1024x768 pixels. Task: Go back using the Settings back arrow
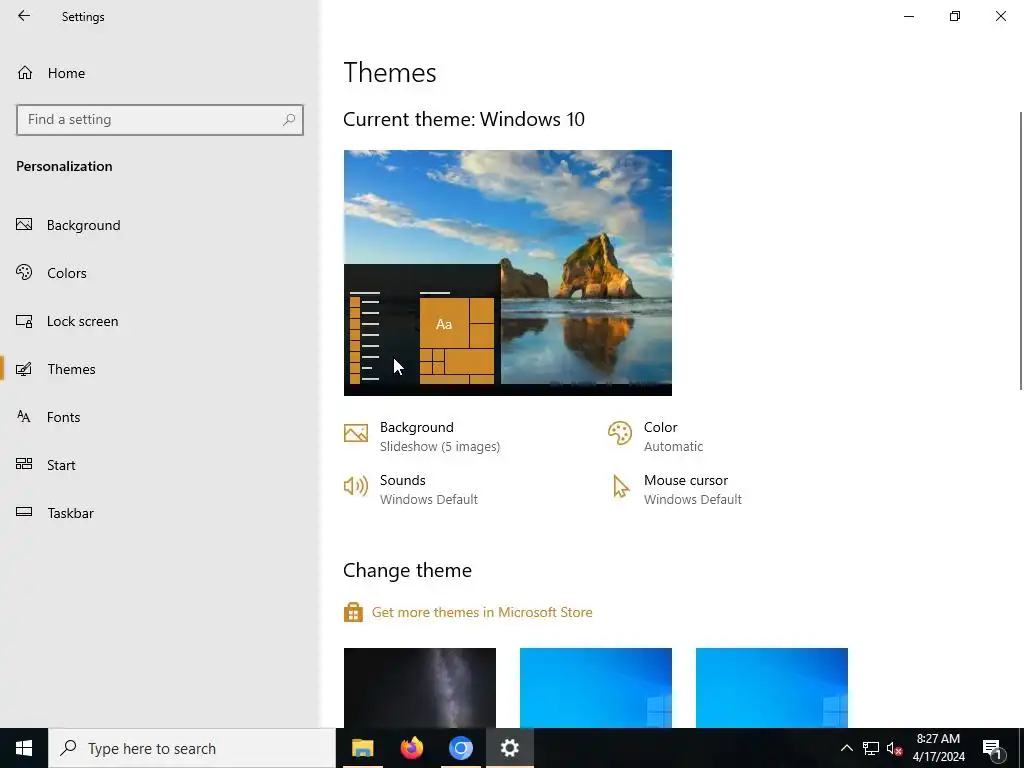tap(24, 16)
